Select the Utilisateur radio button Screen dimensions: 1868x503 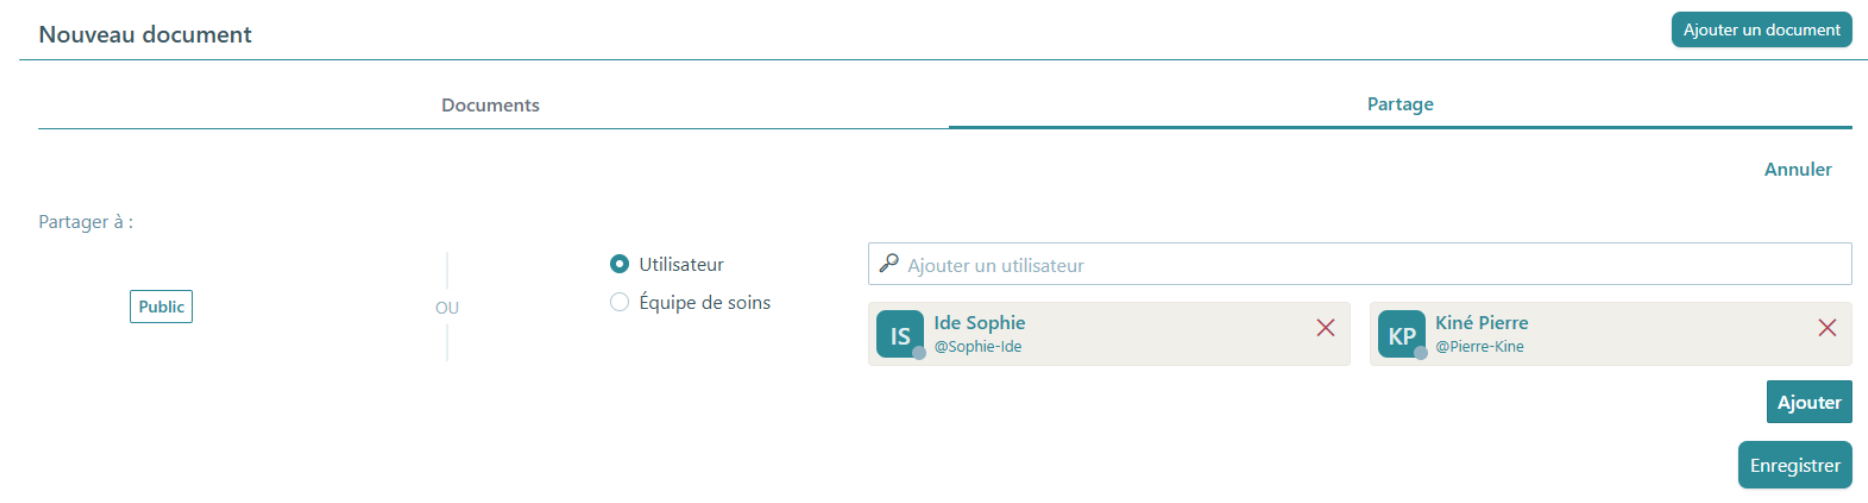[619, 264]
